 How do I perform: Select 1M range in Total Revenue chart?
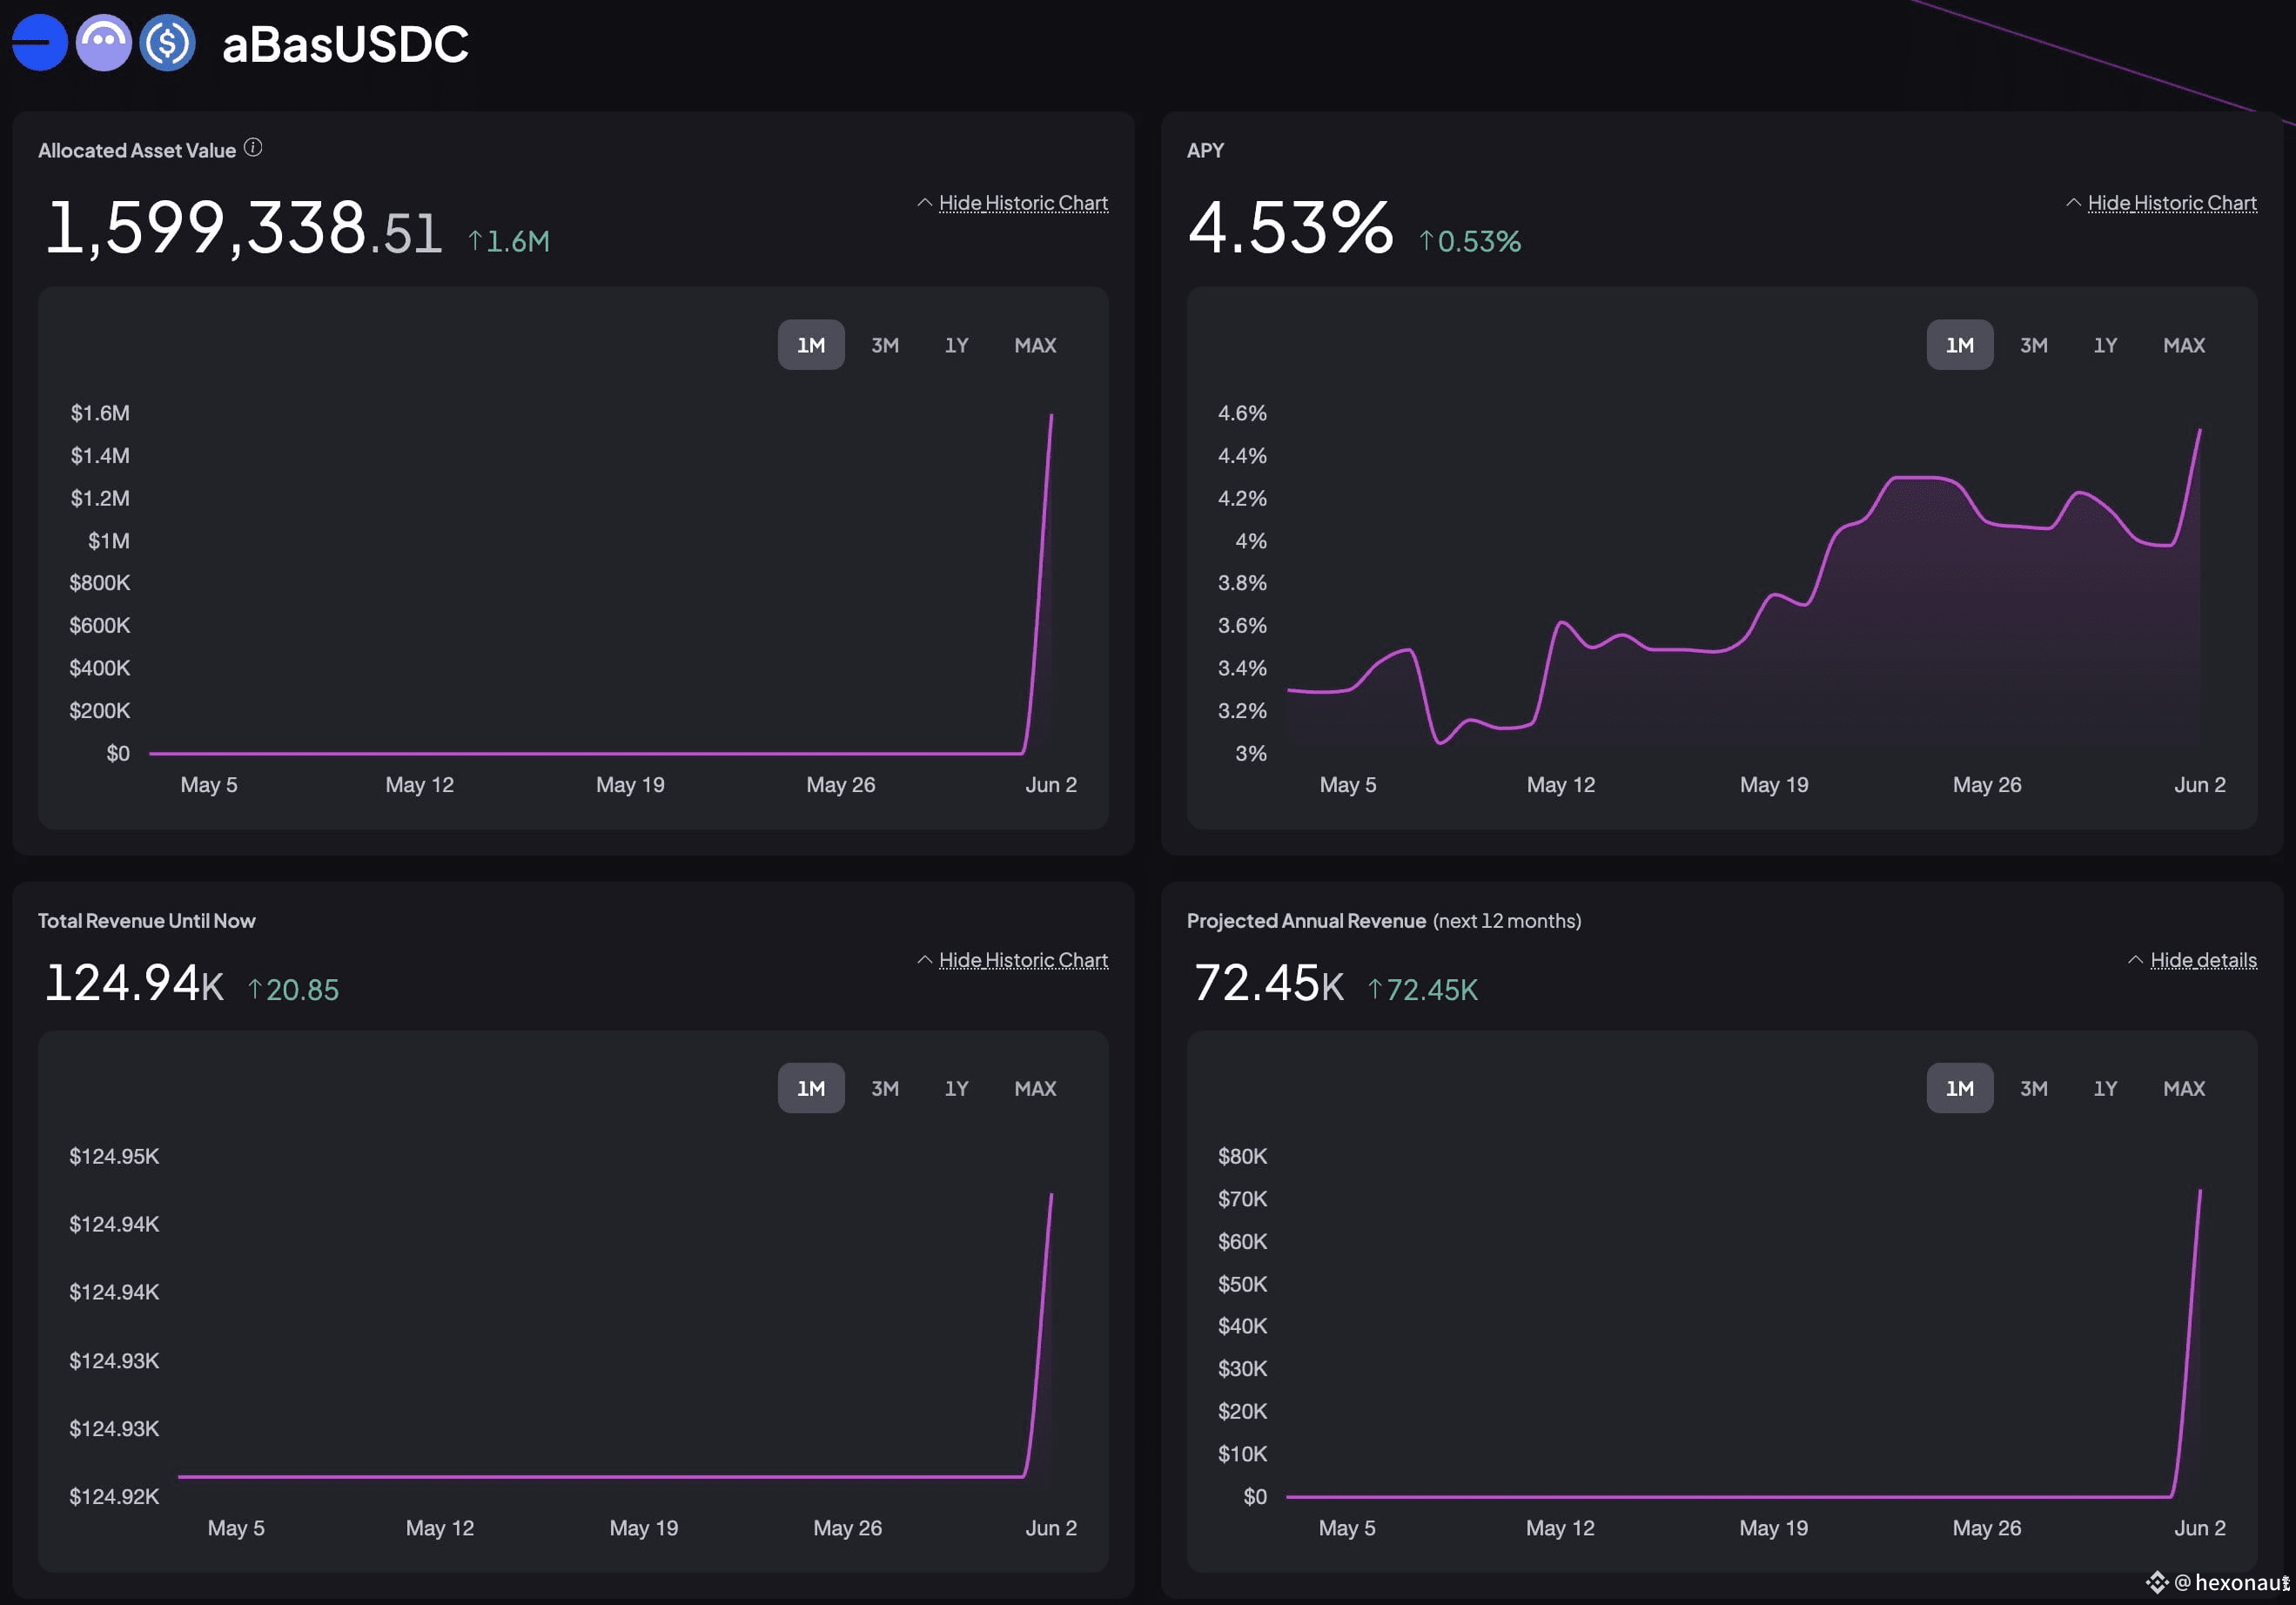click(x=811, y=1088)
